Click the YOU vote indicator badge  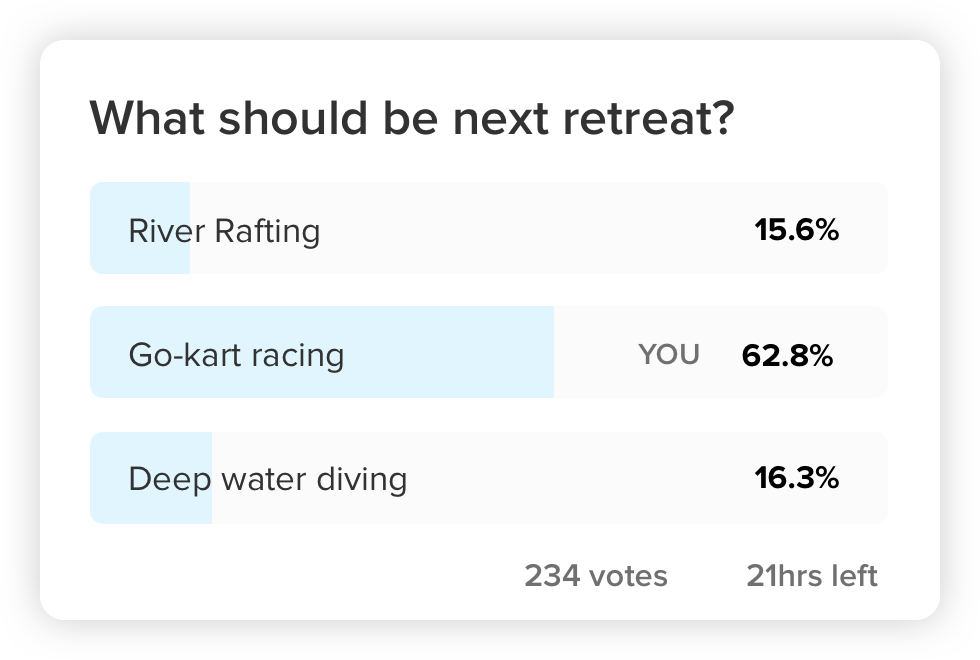[x=669, y=355]
